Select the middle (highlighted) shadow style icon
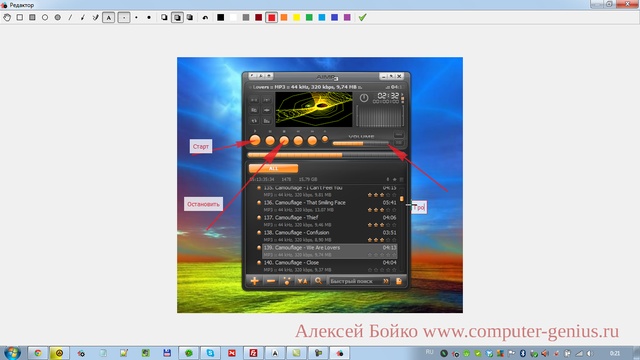 (x=177, y=18)
